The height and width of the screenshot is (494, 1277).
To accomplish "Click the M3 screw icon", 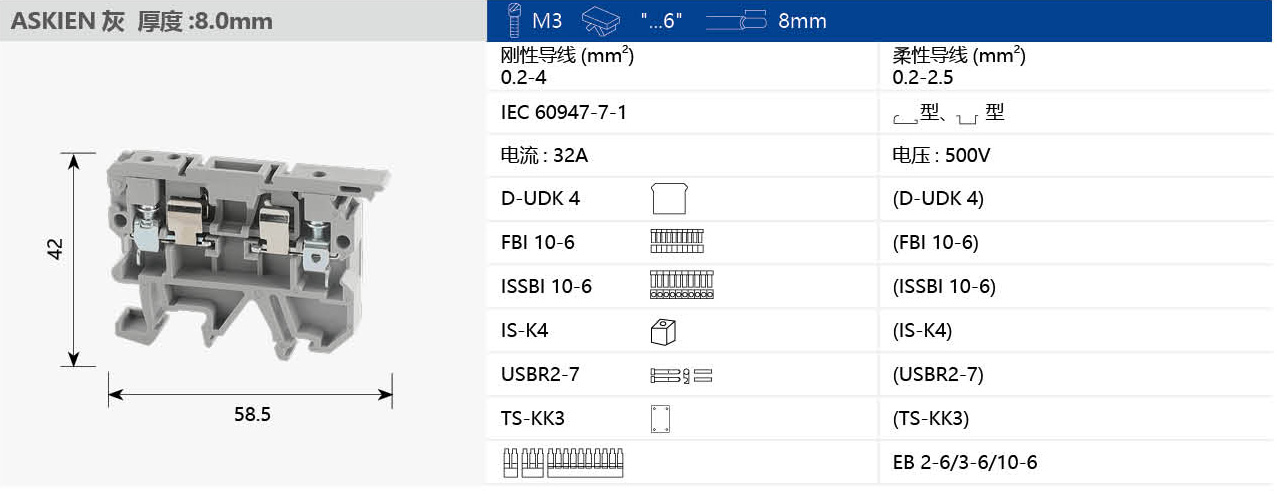I will pyautogui.click(x=515, y=20).
